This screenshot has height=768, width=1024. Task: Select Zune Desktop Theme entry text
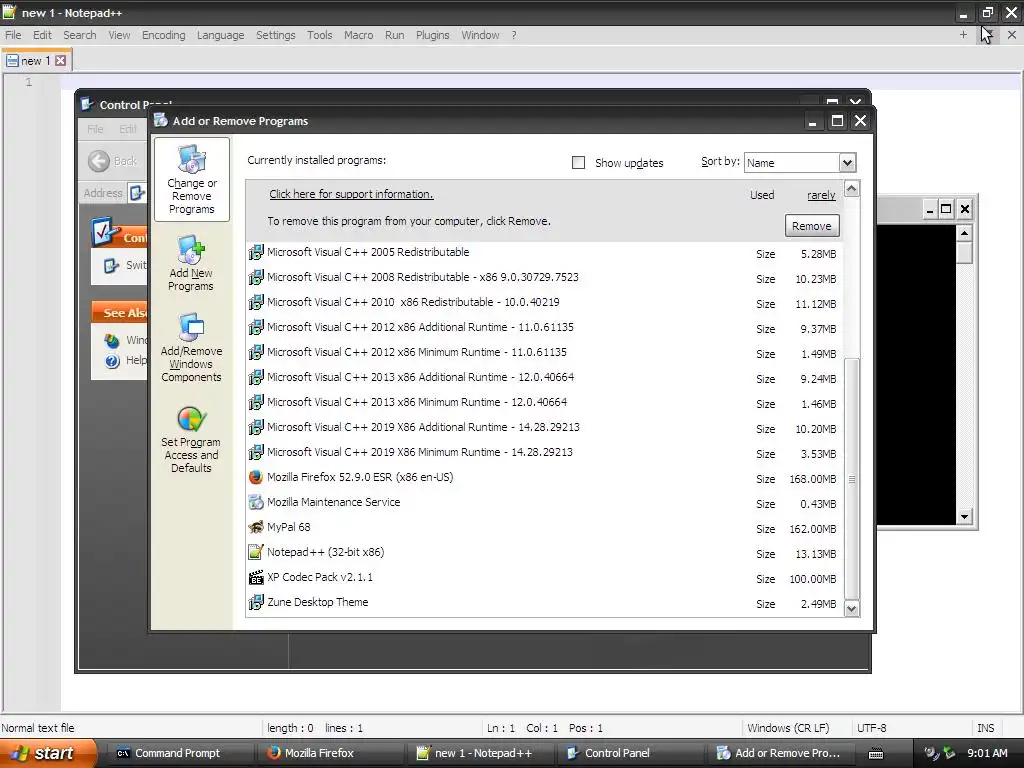(x=317, y=602)
